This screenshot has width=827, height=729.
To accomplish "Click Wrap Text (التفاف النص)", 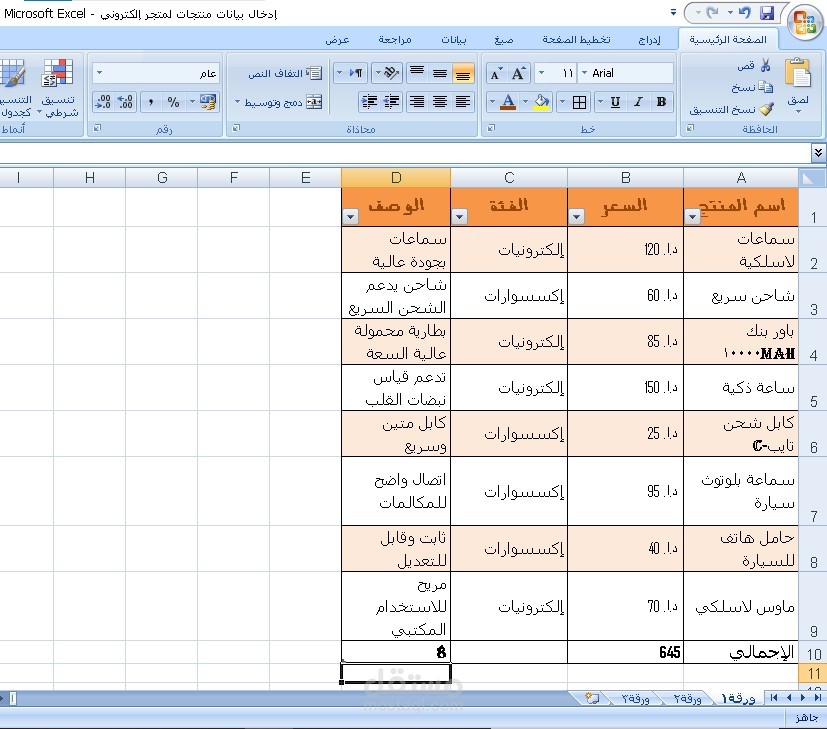I will click(285, 73).
